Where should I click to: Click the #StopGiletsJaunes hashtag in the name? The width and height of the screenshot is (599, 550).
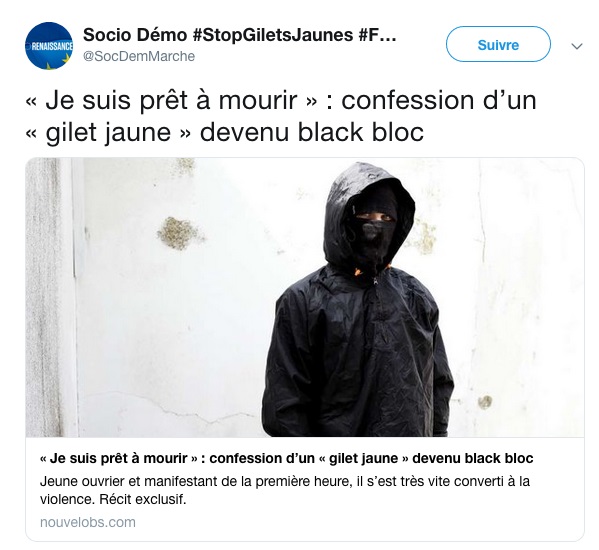point(273,35)
